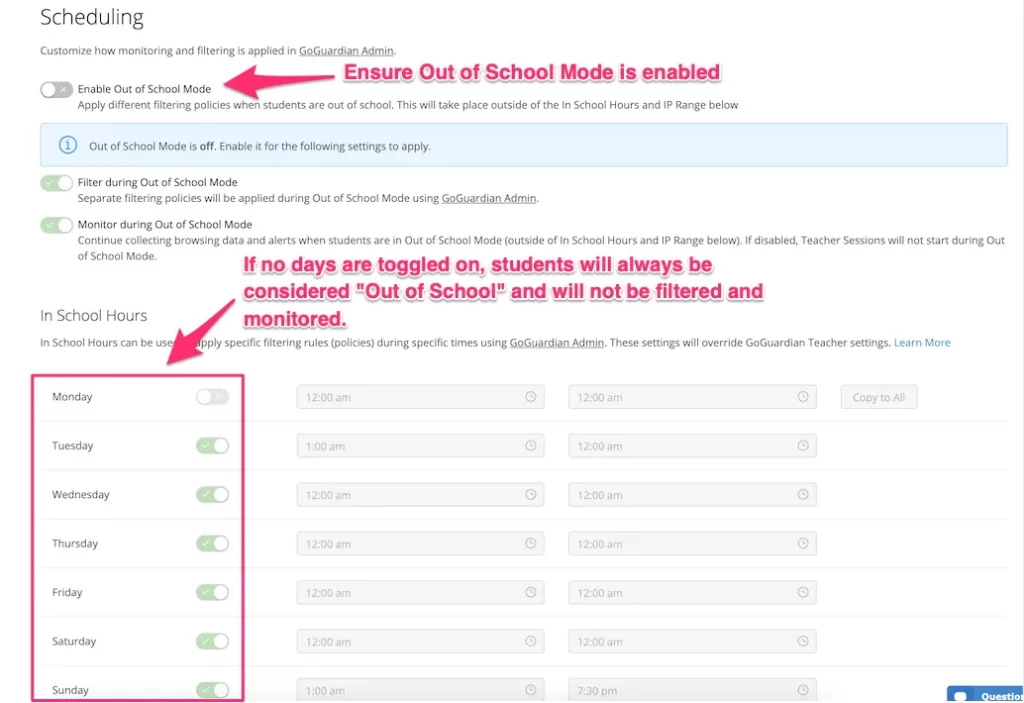Follow the GoGuardian Admin link under Scheduling
The height and width of the screenshot is (703, 1024).
click(x=346, y=50)
